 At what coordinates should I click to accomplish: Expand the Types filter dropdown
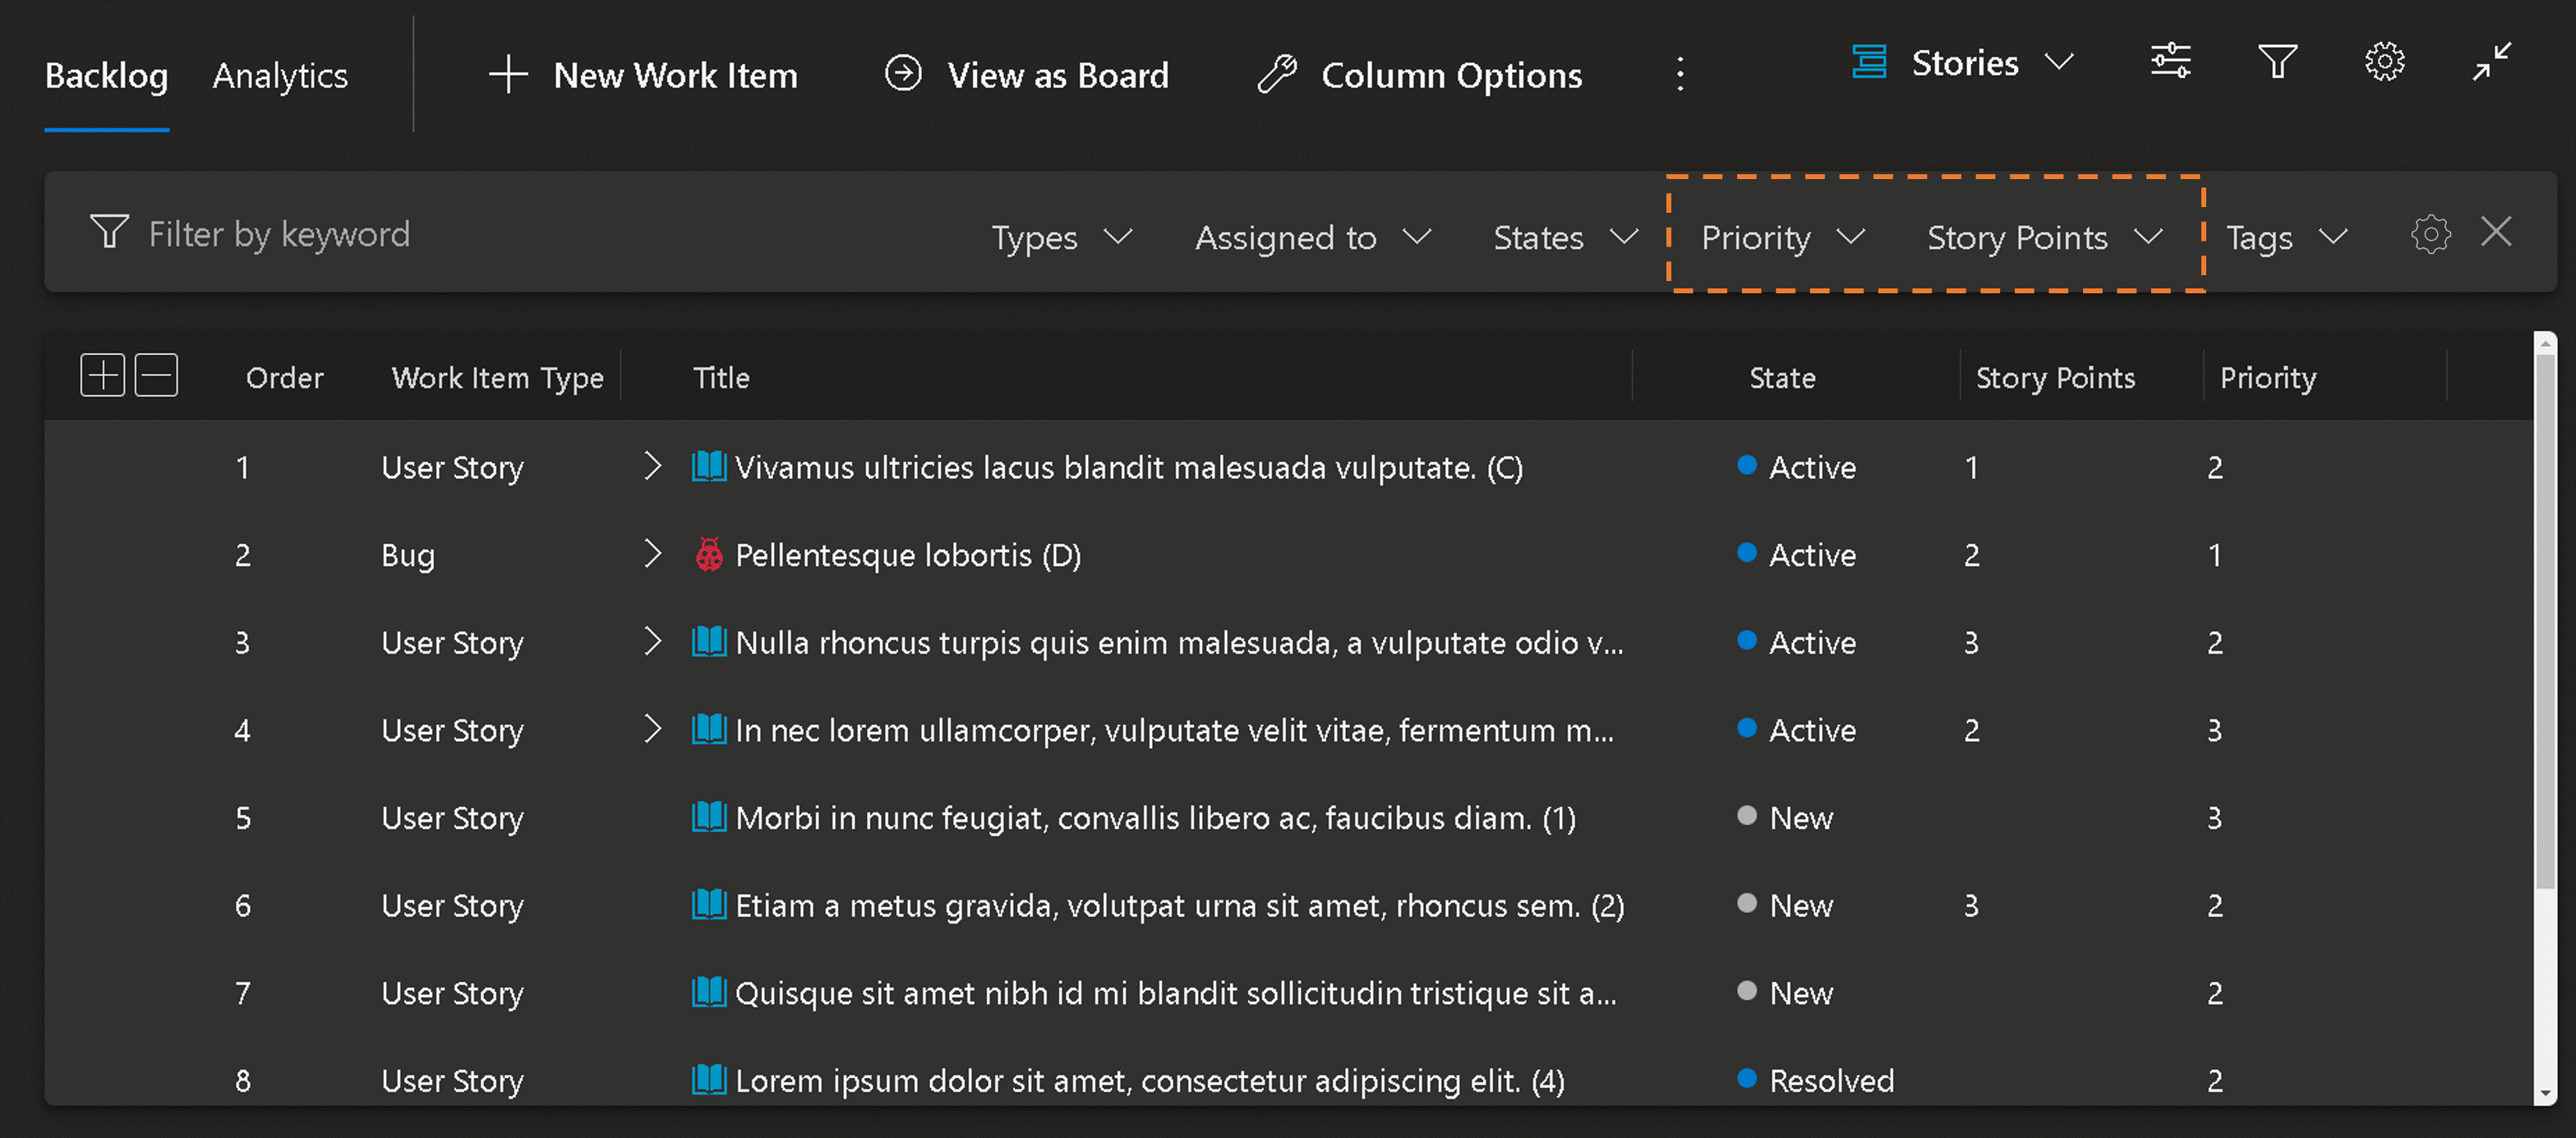1062,235
